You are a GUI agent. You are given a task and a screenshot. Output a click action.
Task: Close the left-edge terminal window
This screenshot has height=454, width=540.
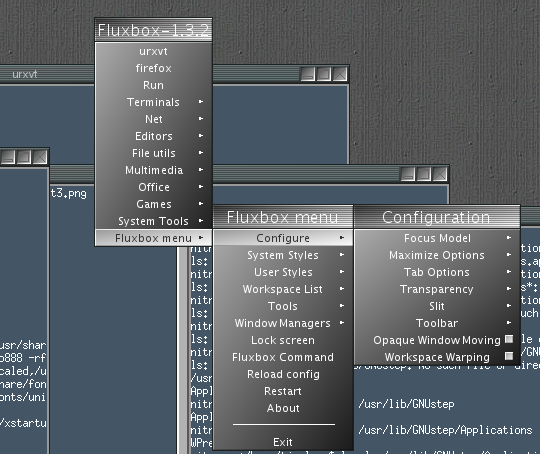[x=40, y=157]
